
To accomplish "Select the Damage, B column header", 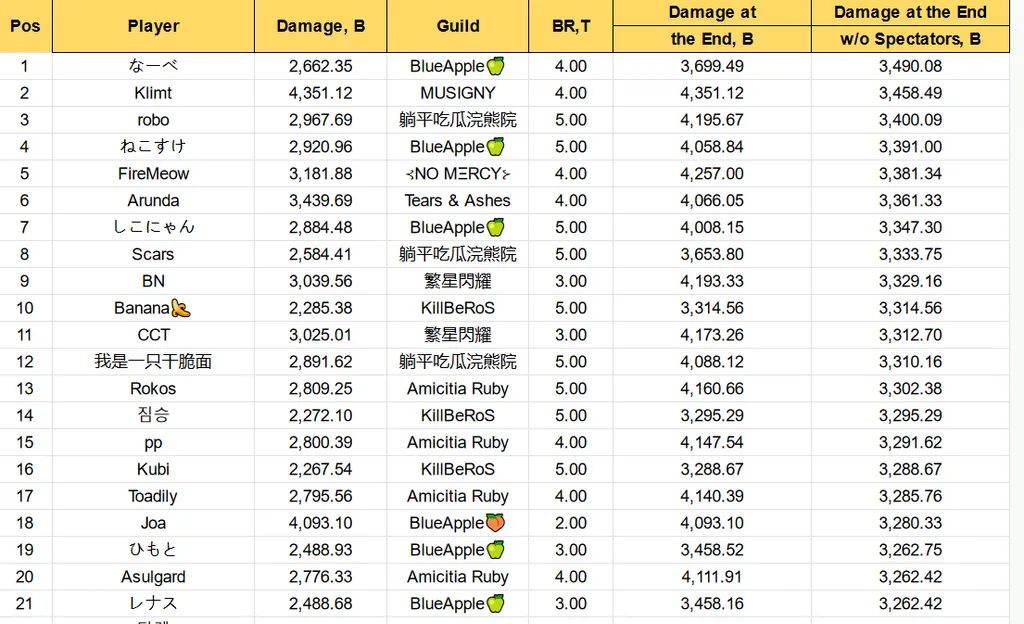I will 321,26.
